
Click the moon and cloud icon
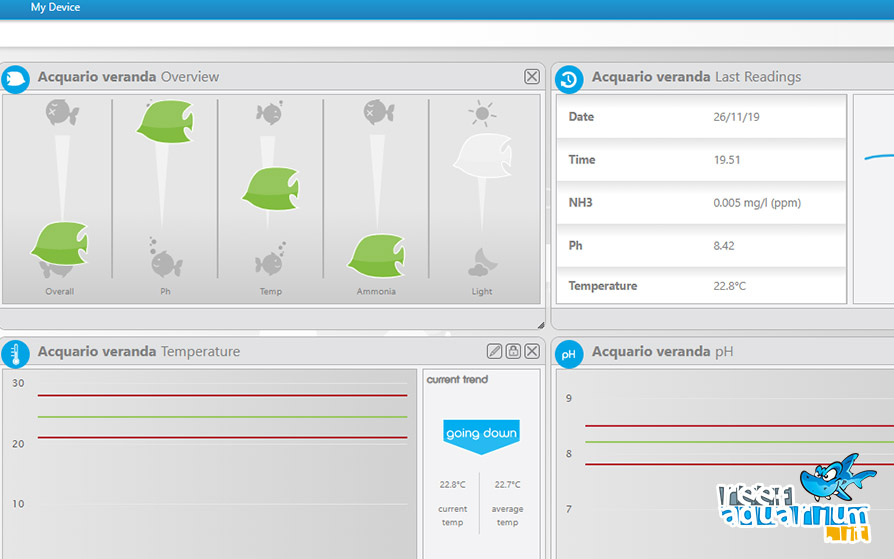(482, 262)
